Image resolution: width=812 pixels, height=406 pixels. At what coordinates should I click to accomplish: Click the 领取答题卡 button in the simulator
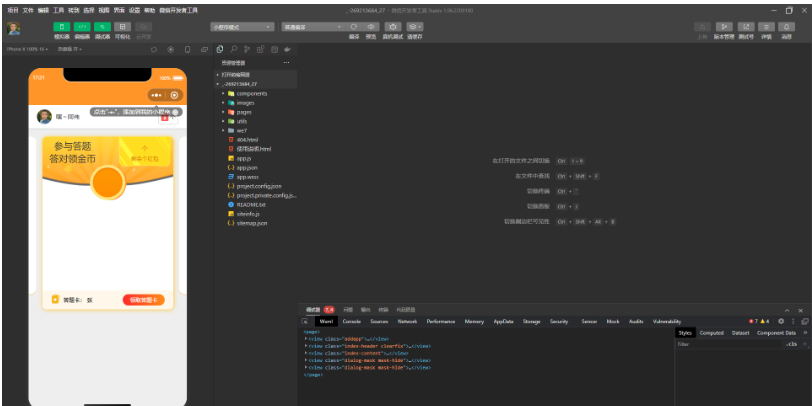143,299
